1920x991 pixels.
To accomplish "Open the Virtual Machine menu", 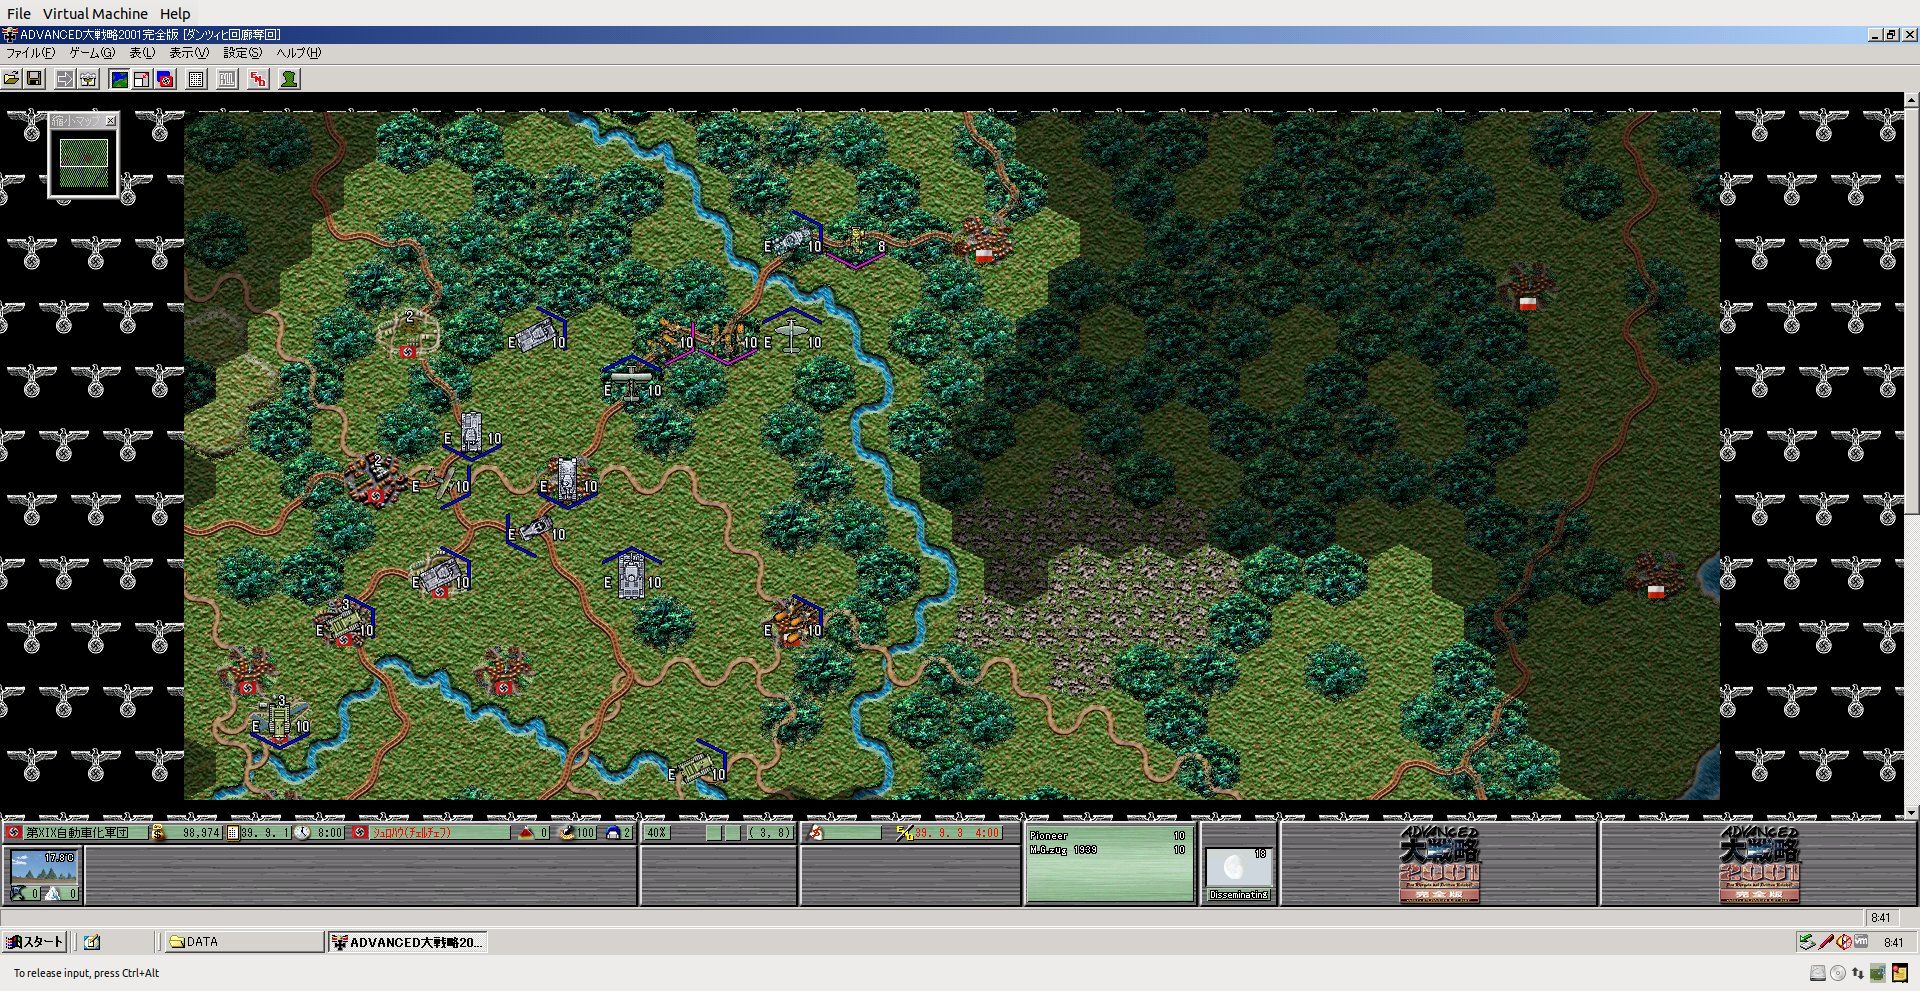I will 95,14.
